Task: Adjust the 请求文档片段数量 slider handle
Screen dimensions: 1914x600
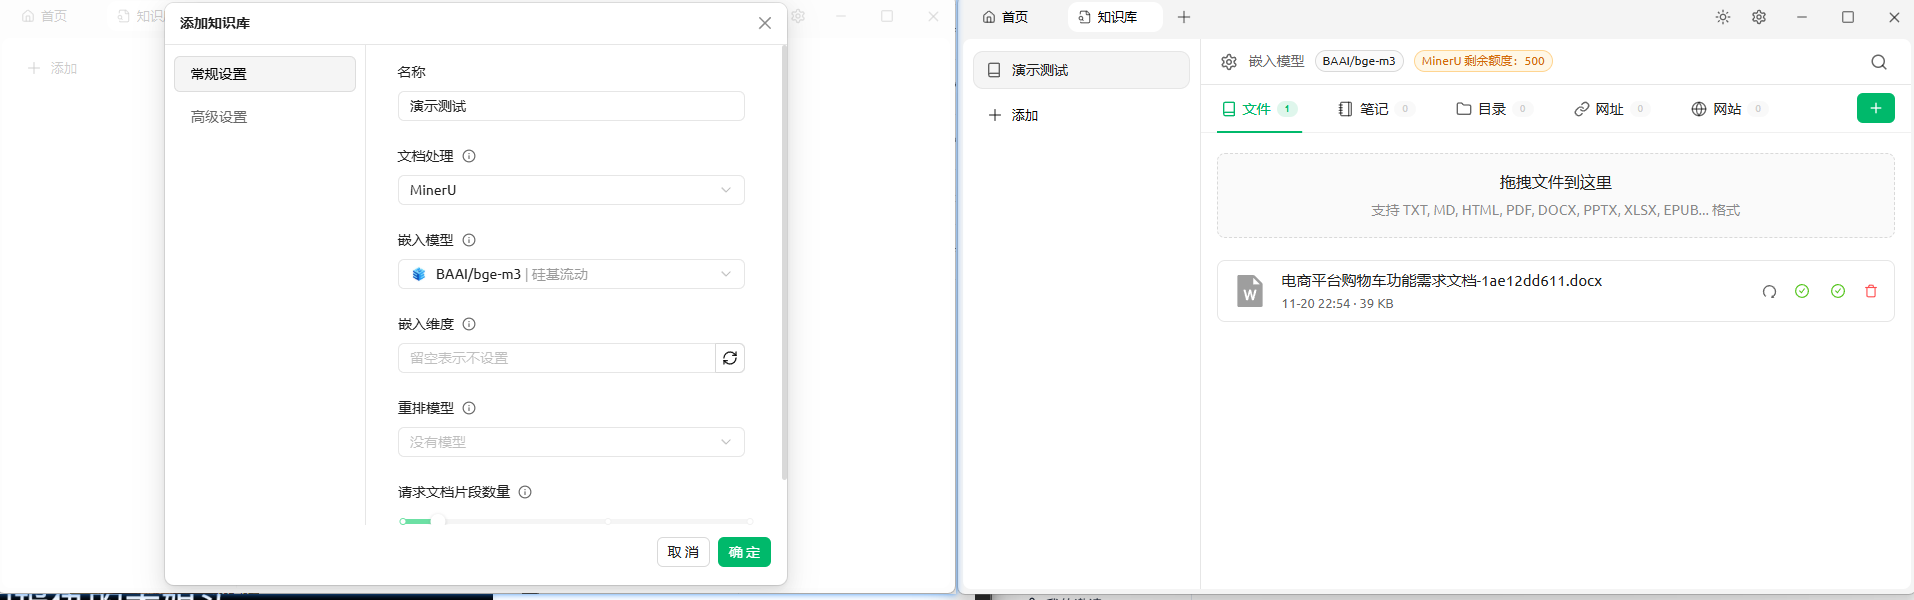Action: (x=438, y=521)
